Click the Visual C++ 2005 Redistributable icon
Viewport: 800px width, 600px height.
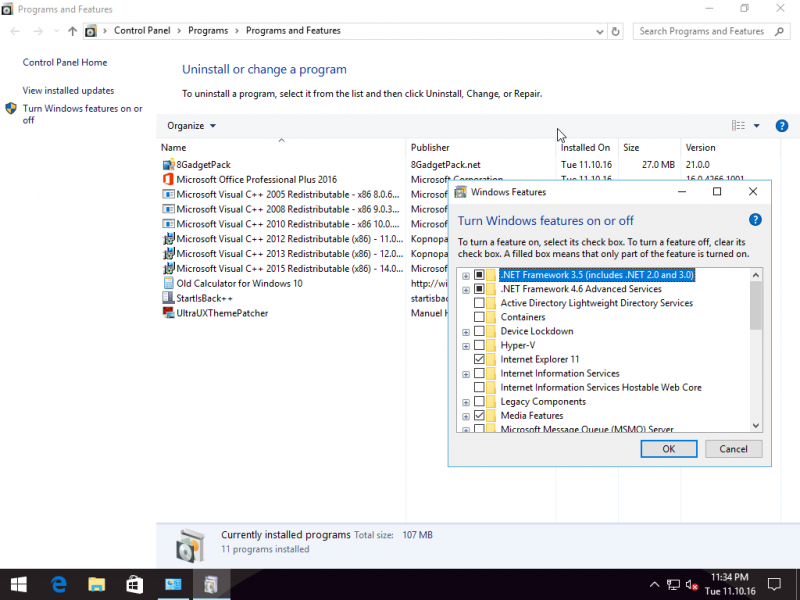168,194
